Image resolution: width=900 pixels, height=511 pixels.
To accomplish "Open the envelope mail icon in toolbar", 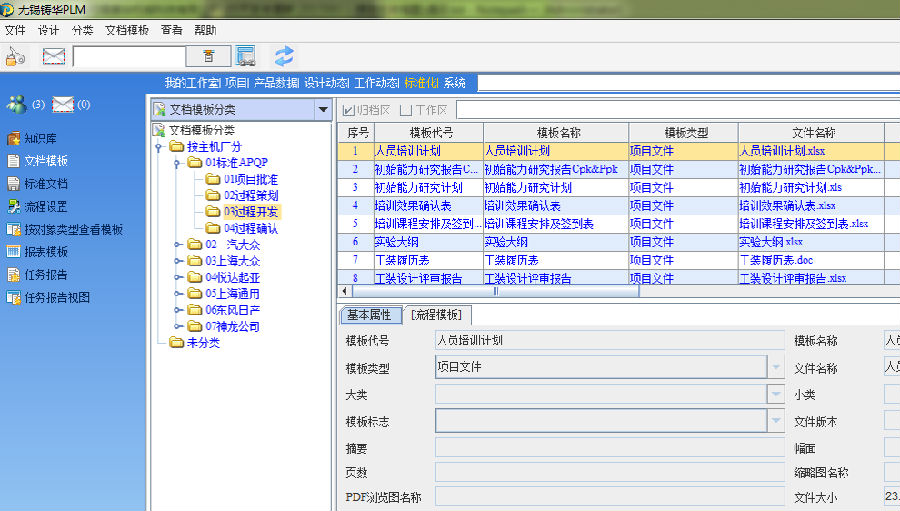I will coord(53,56).
